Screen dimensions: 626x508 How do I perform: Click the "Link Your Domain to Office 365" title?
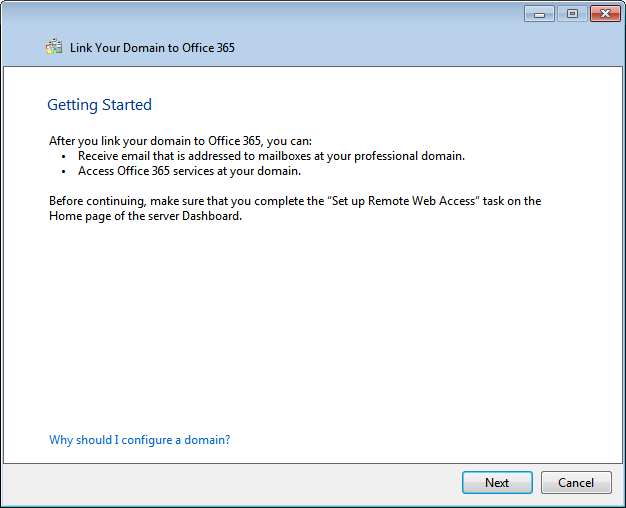click(152, 48)
